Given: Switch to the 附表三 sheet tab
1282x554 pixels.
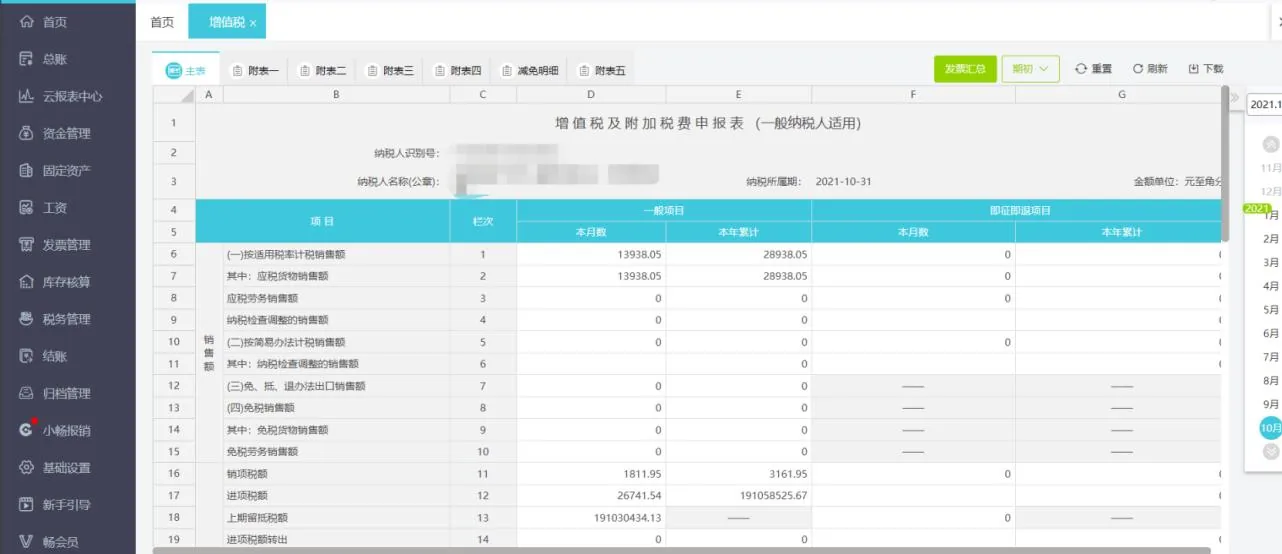Looking at the screenshot, I should pos(390,70).
